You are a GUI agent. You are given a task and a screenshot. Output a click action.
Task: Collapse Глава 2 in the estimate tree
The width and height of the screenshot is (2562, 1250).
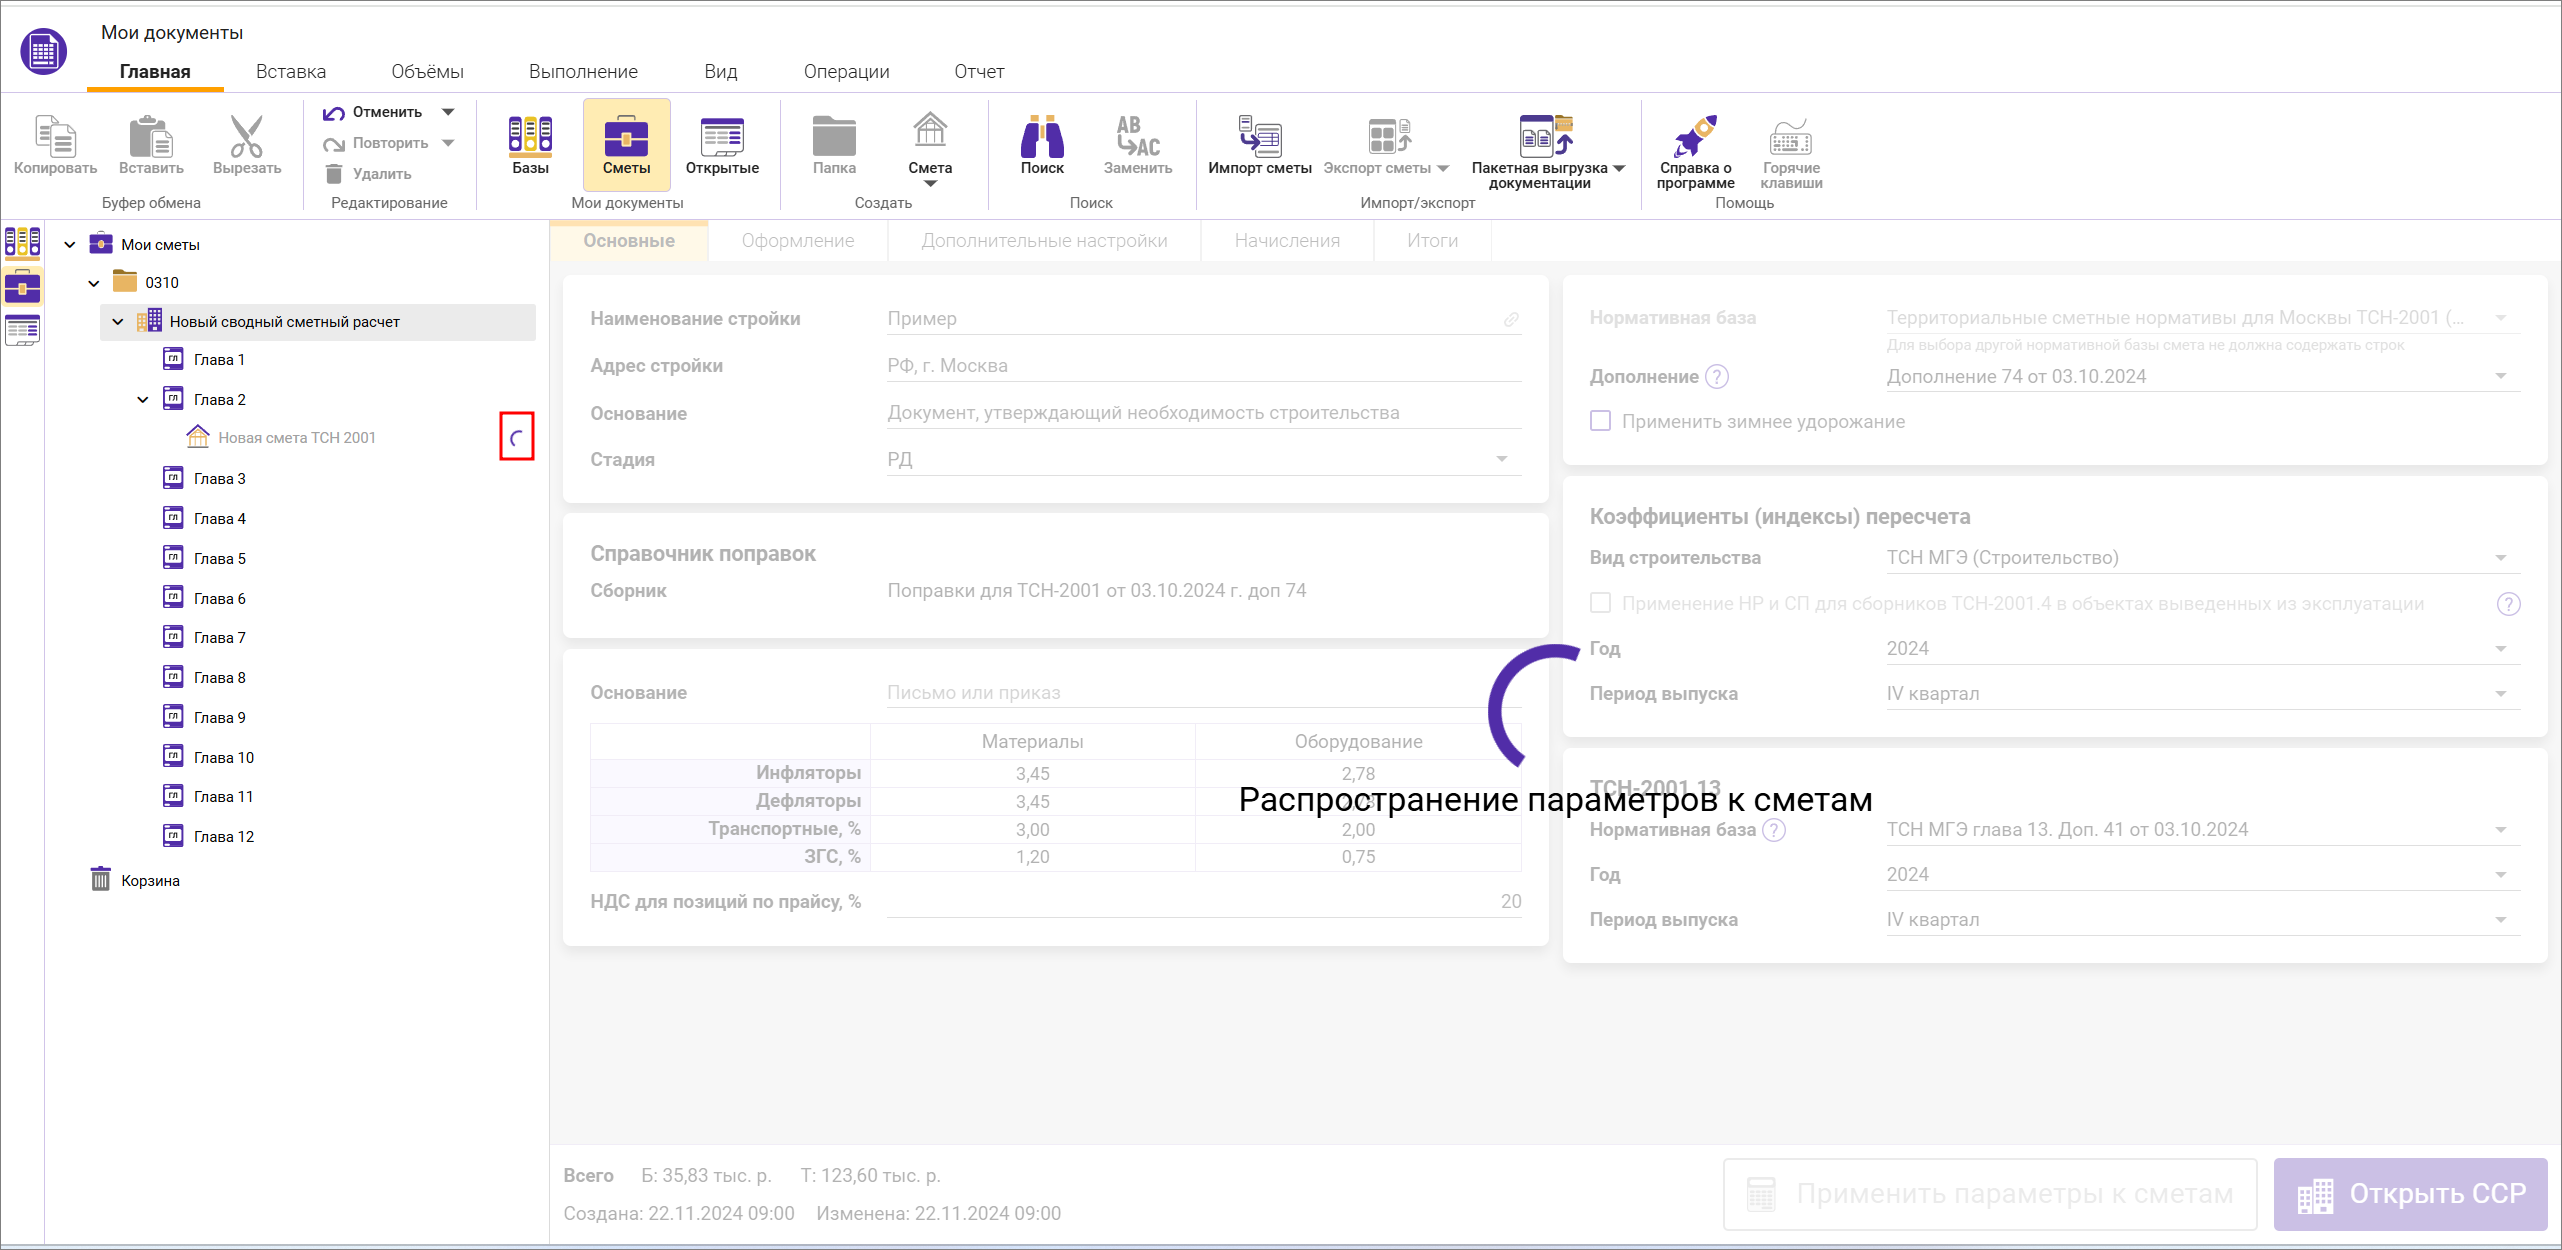(141, 399)
